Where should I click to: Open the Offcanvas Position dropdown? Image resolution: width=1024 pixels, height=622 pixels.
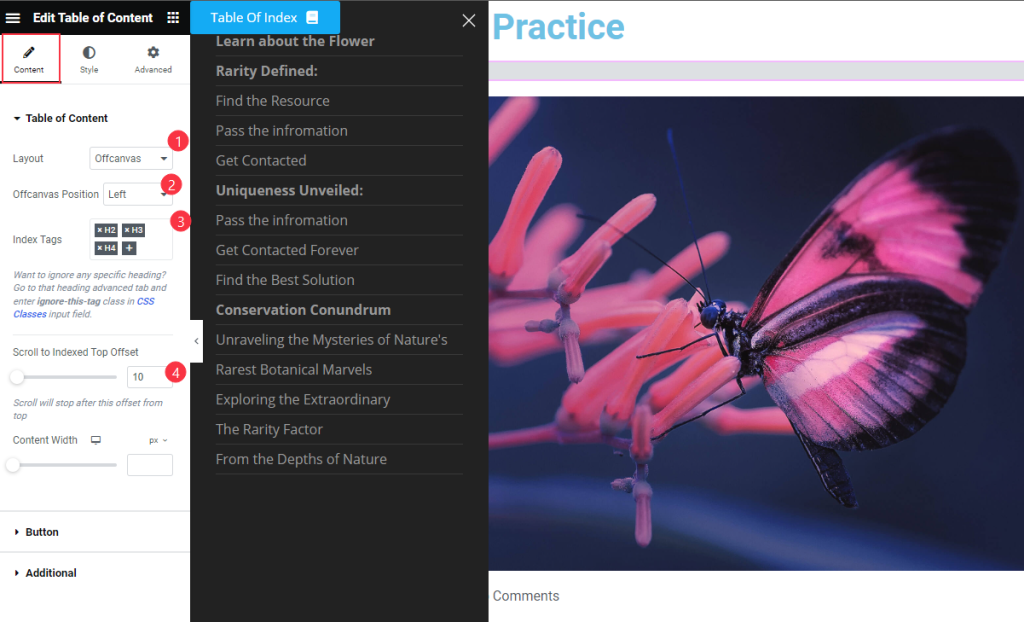point(138,194)
